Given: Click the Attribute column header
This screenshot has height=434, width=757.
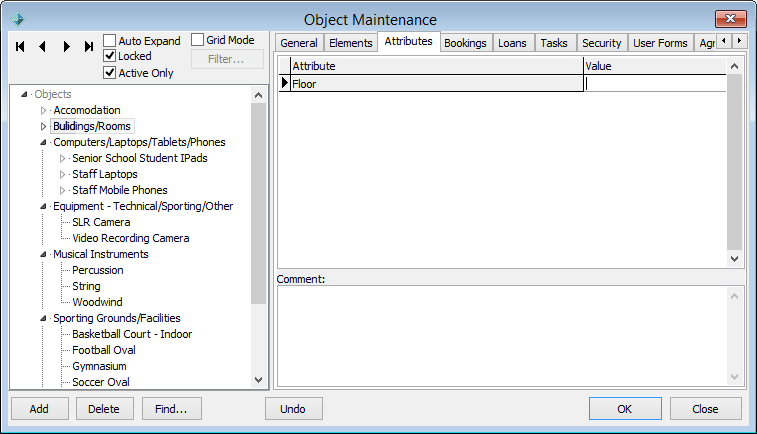Looking at the screenshot, I should tap(436, 66).
